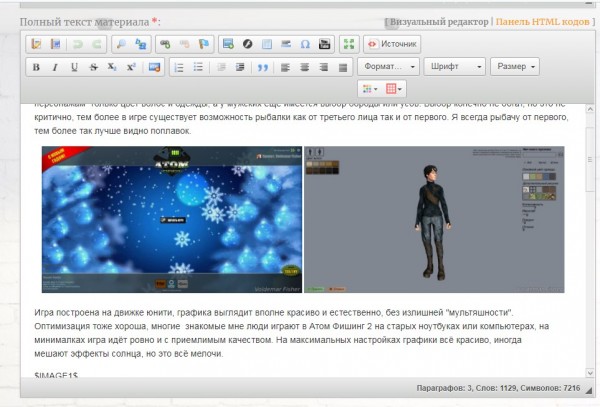
Task: Click the Remove link icon
Action: (184, 44)
